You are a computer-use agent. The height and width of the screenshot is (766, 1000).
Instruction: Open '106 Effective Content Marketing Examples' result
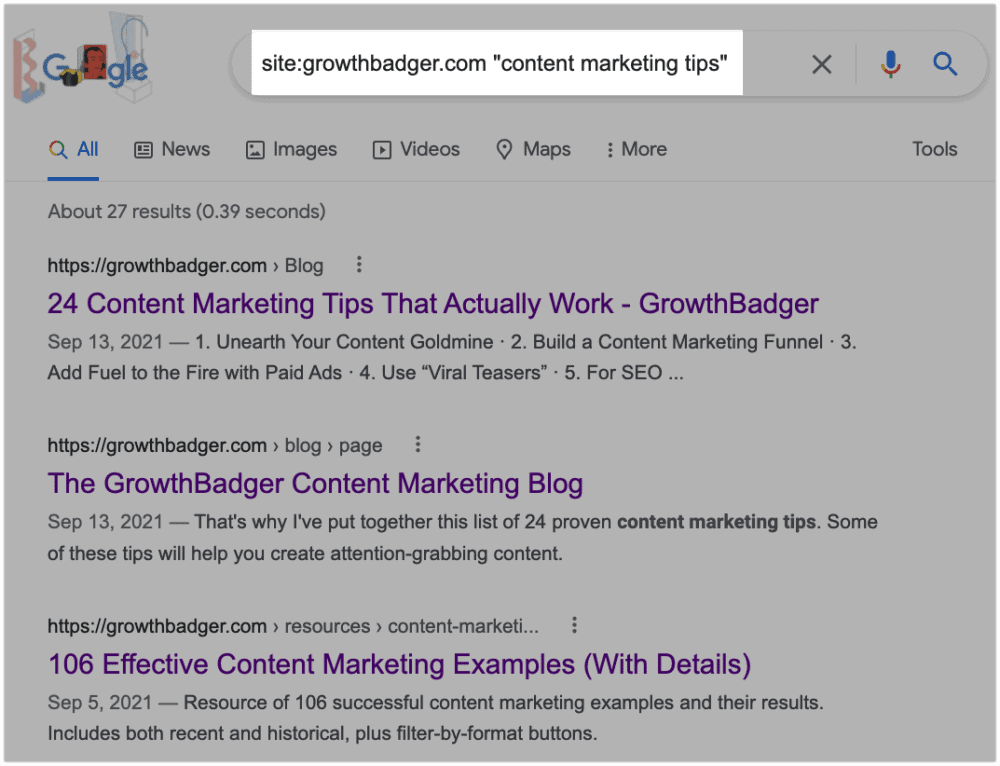point(399,663)
